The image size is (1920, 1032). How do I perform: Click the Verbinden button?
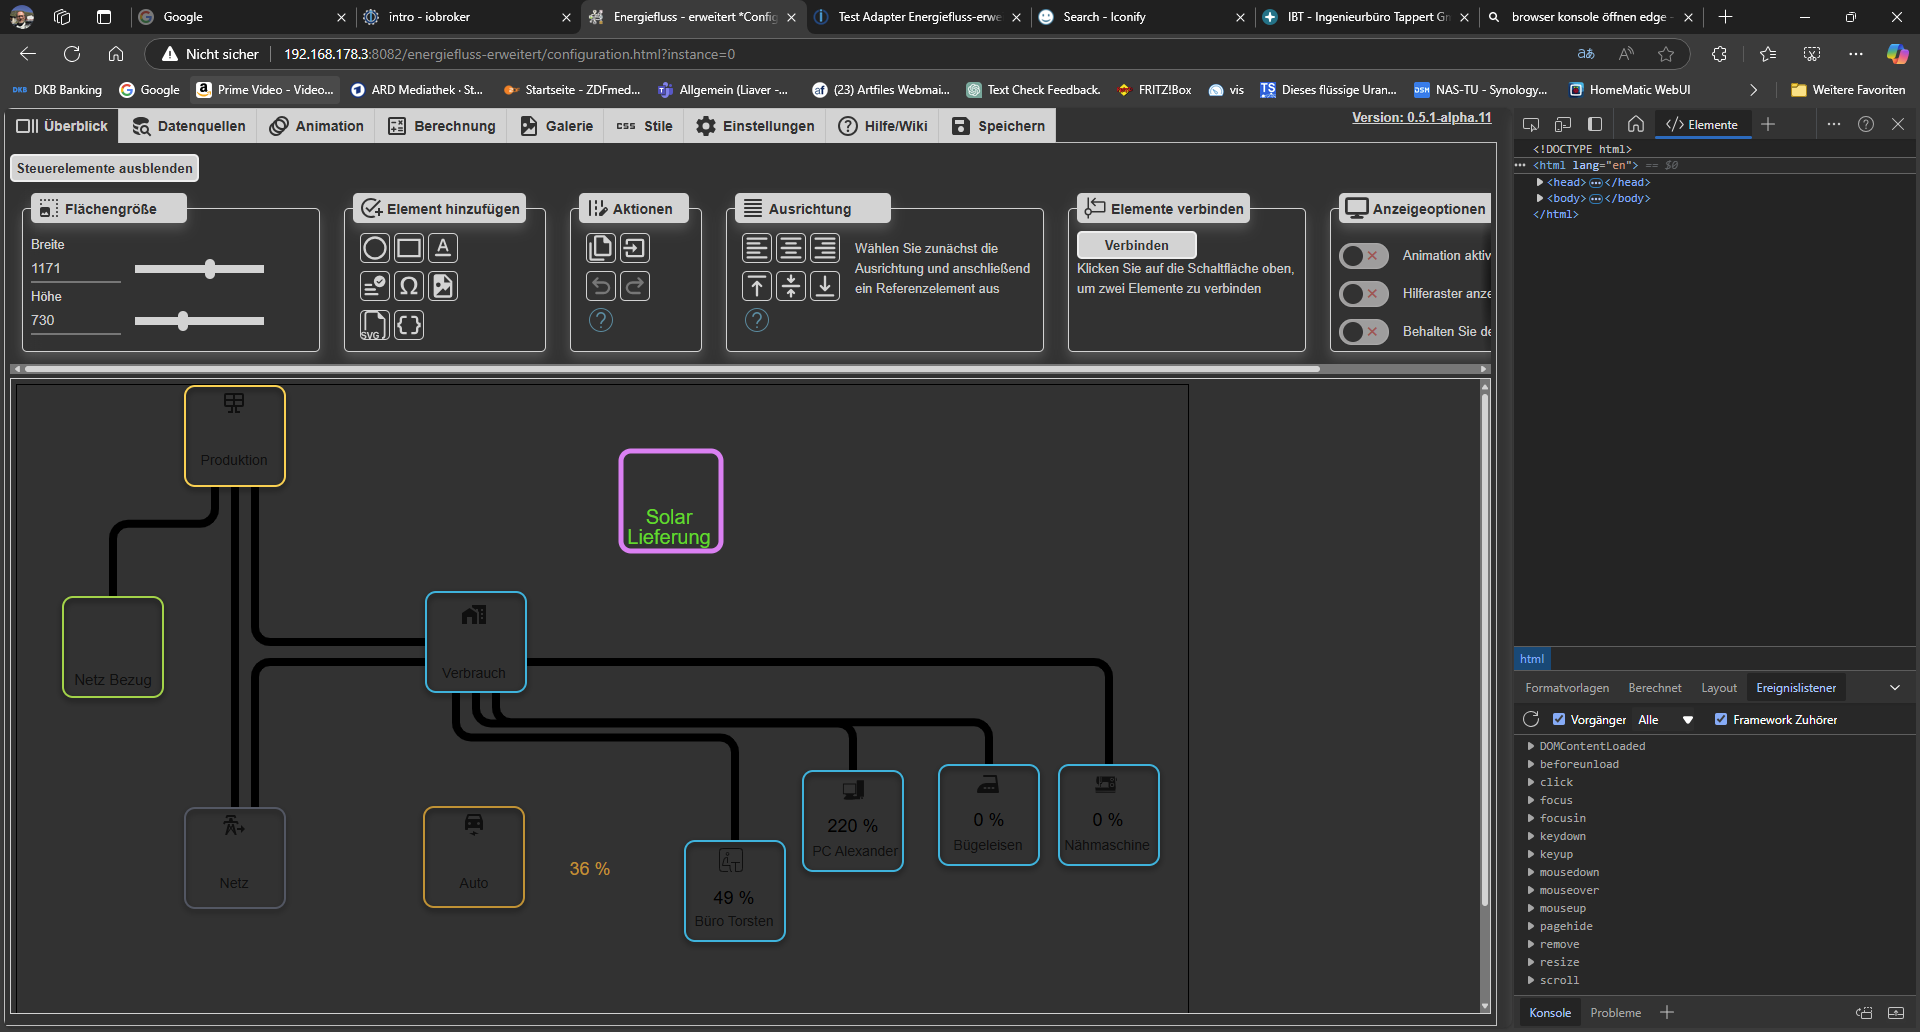(1136, 245)
